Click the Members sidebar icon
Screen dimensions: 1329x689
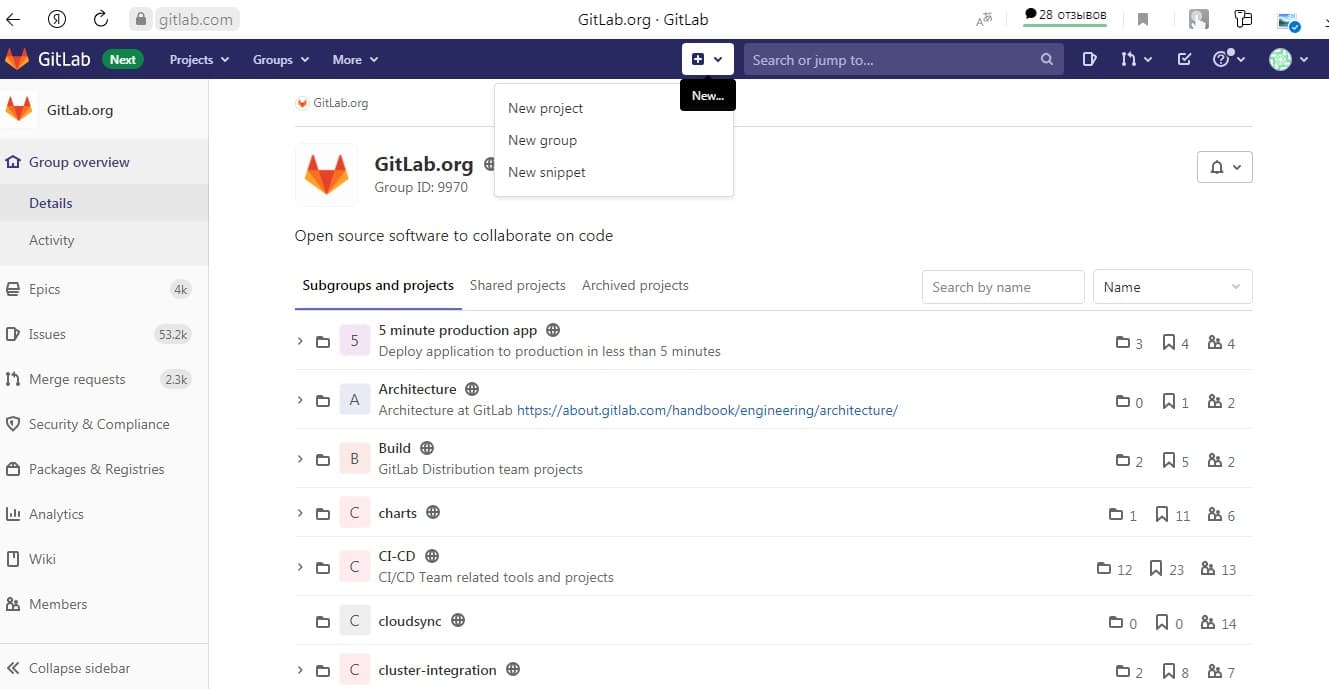pos(13,604)
